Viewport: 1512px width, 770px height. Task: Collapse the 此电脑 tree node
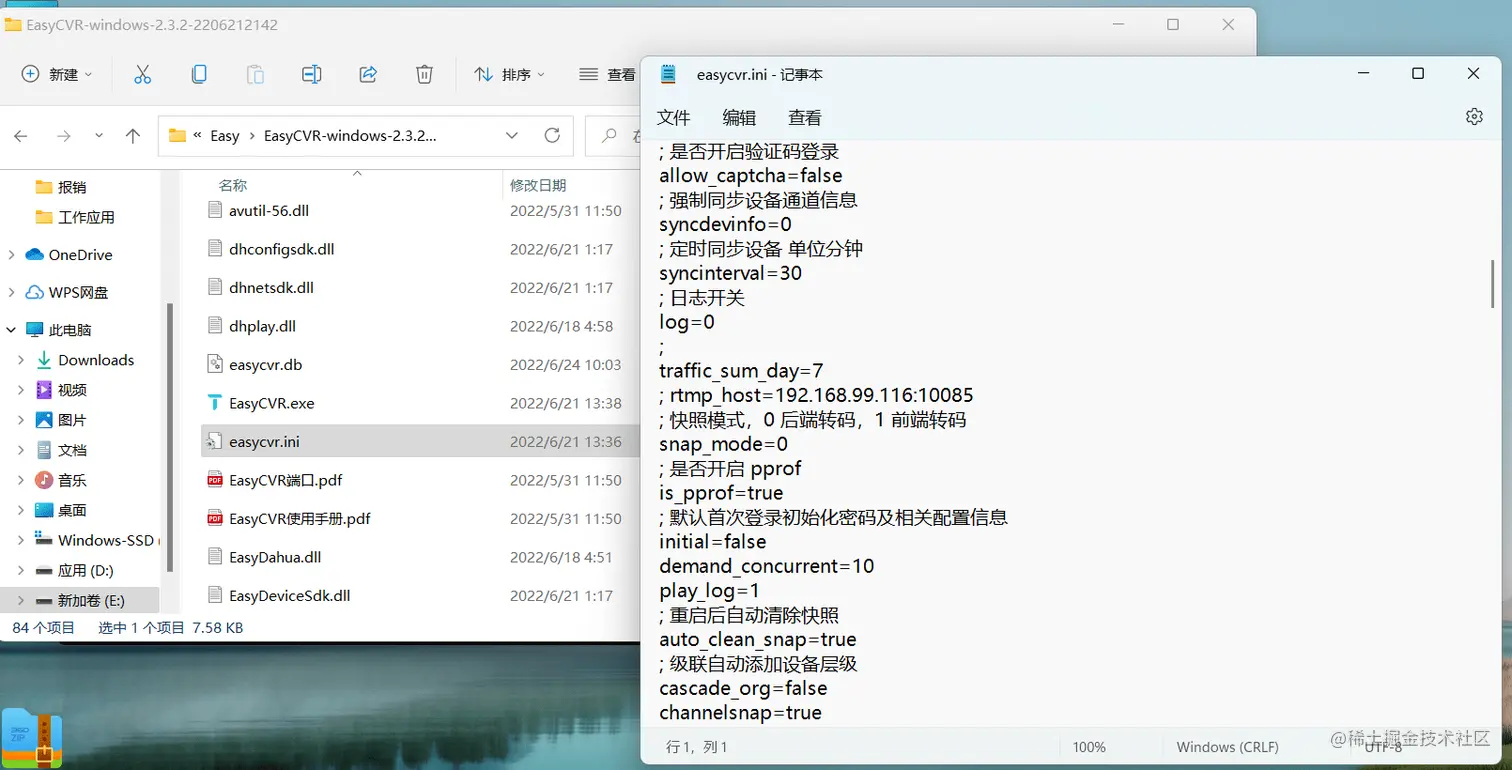(x=11, y=330)
